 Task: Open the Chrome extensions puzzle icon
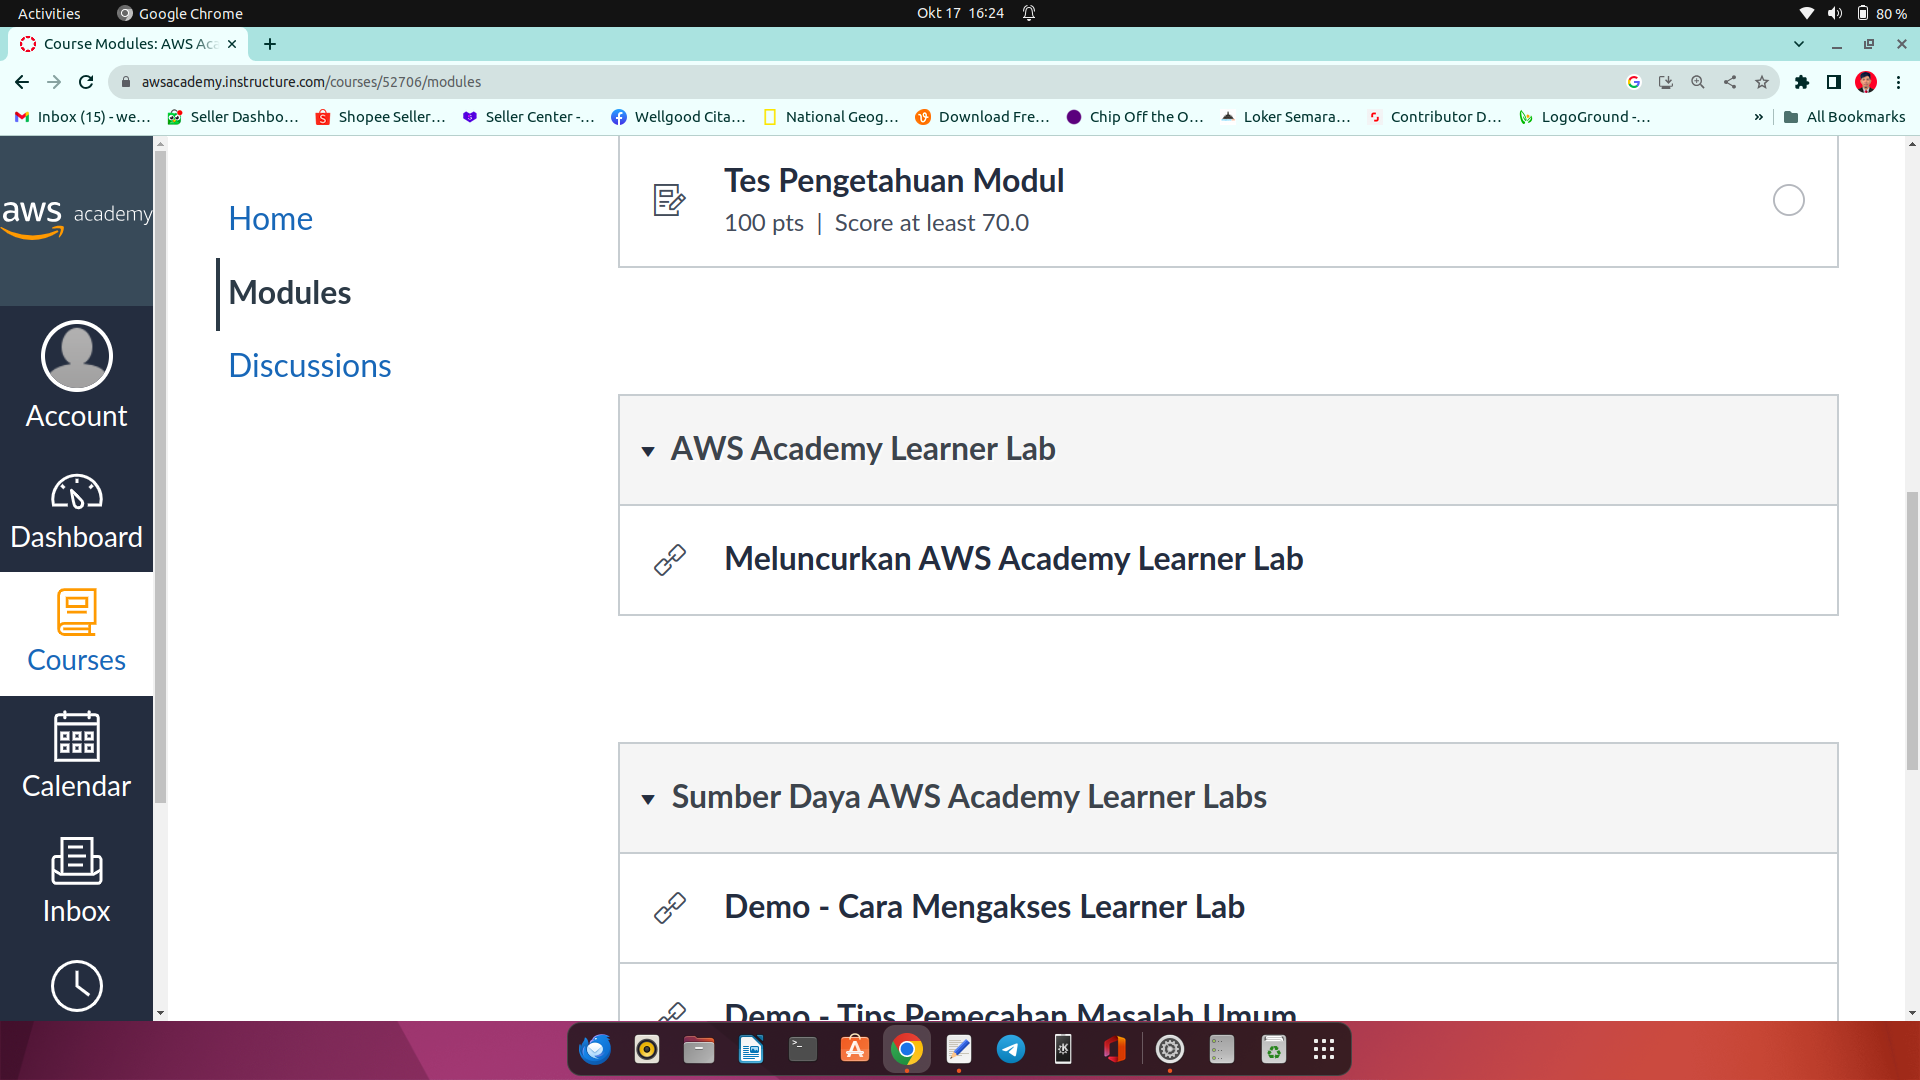pos(1802,82)
